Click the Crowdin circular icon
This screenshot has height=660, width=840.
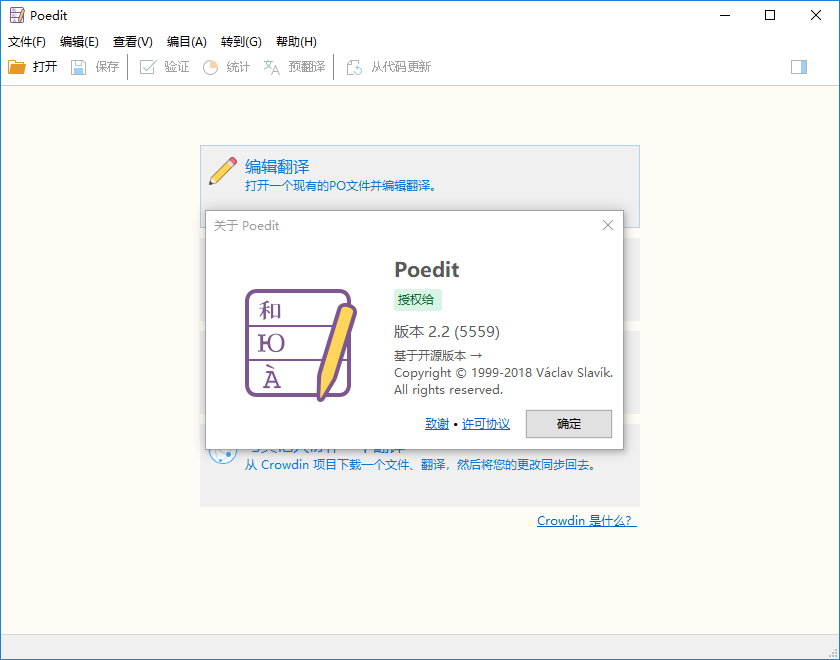(x=223, y=455)
